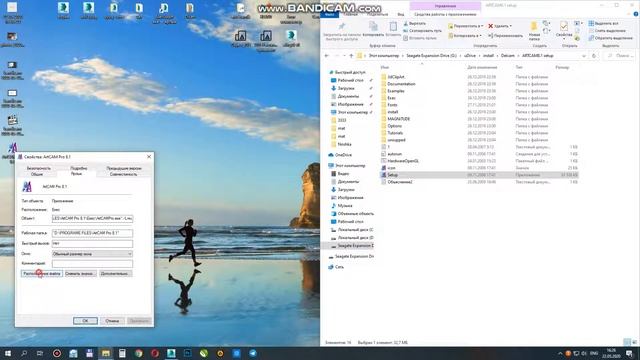Click the red Удалить delete icon

click(491, 26)
